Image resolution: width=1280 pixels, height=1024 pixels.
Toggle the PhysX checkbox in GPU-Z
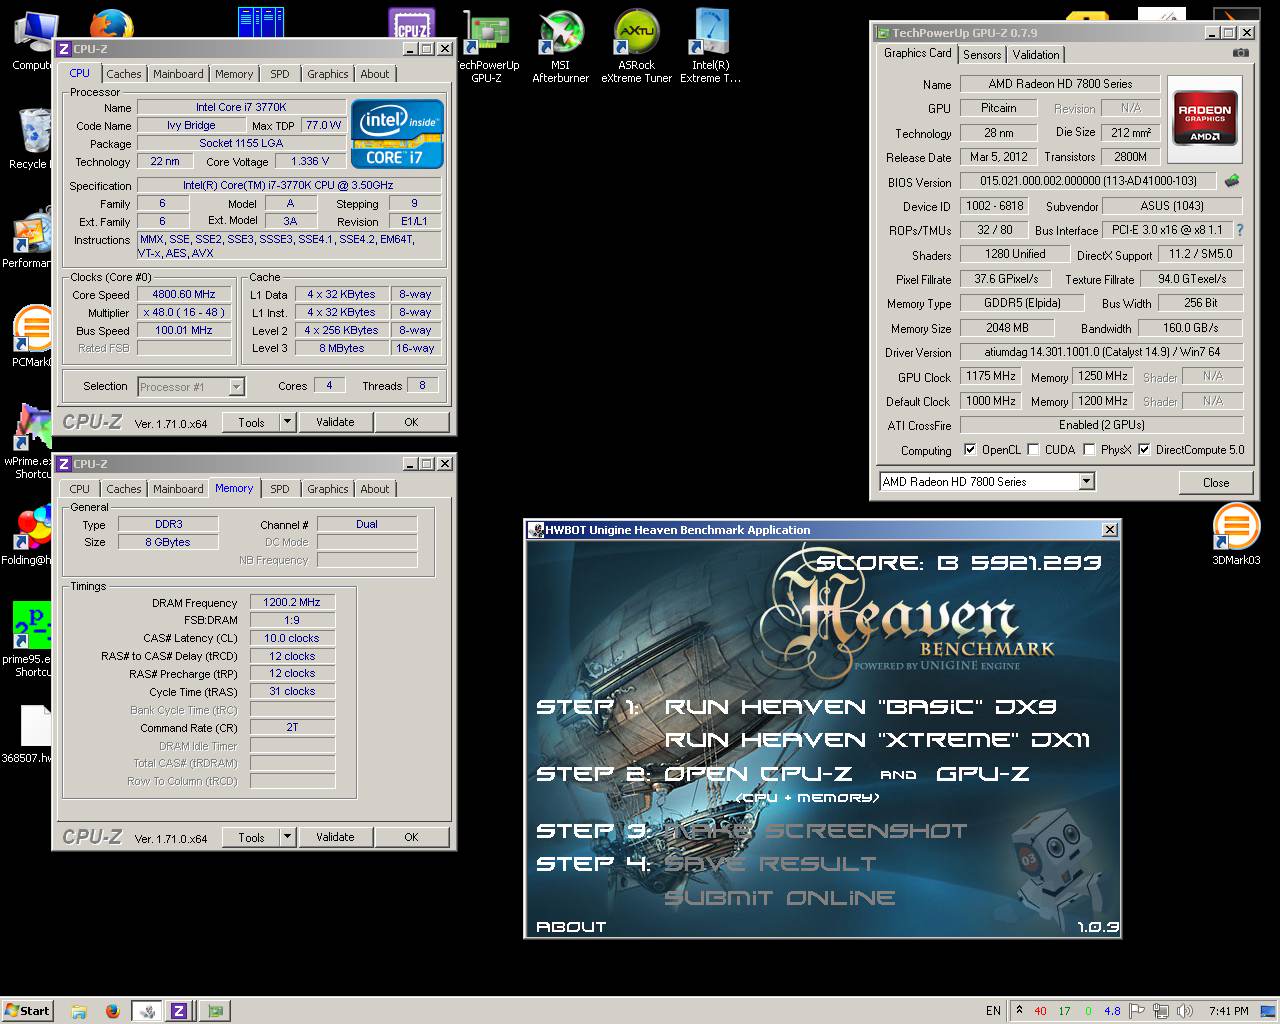point(1089,450)
